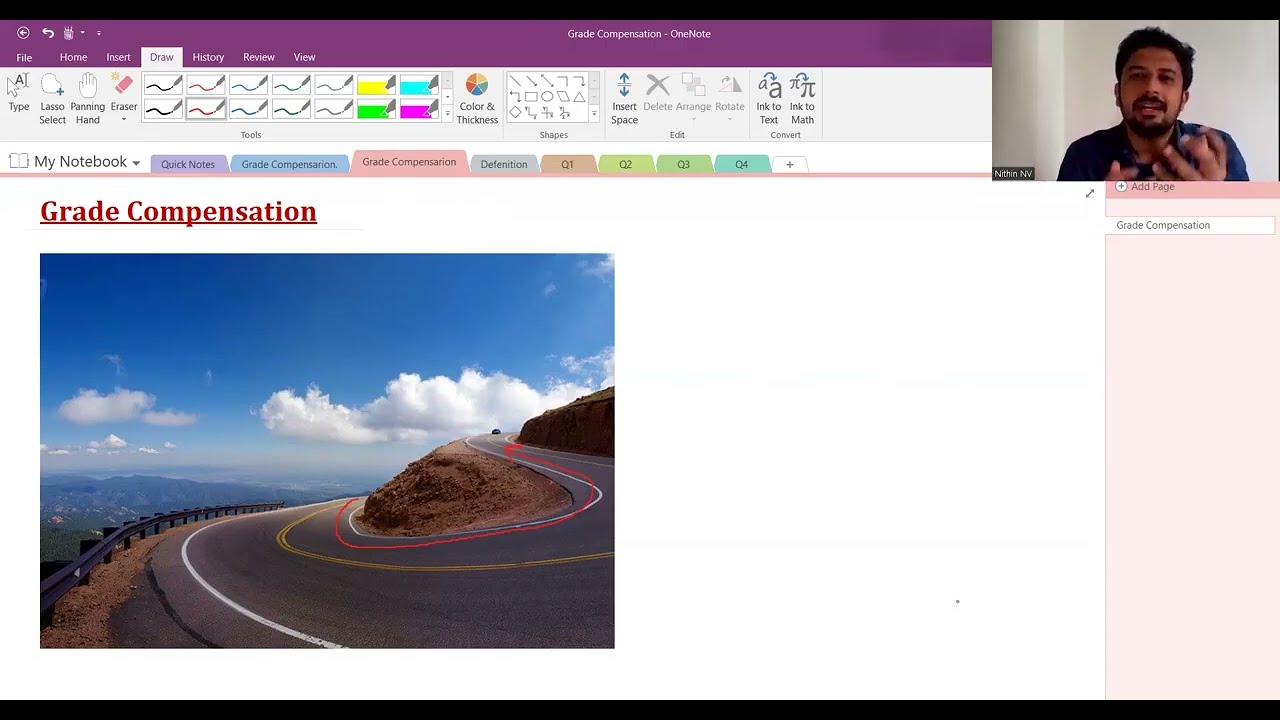The height and width of the screenshot is (720, 1280).
Task: Toggle touch/mouse mode icon
Action: point(69,33)
